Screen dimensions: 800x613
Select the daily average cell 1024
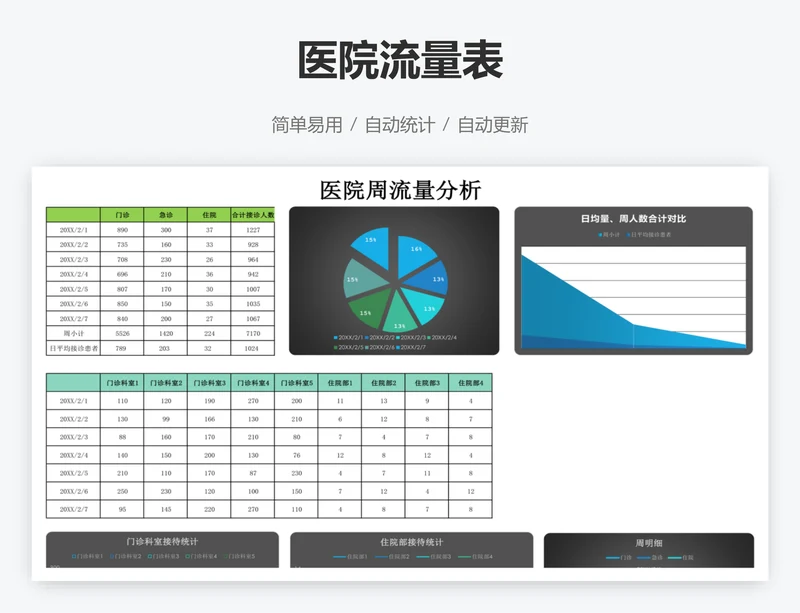pyautogui.click(x=253, y=348)
